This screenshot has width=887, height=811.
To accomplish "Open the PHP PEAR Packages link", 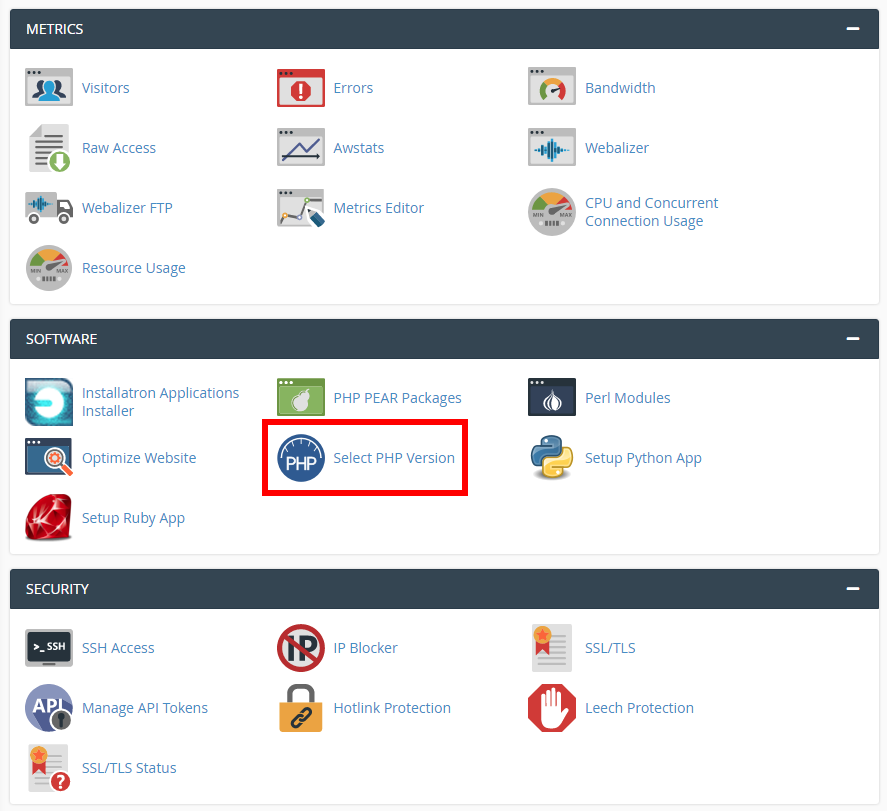I will [x=397, y=398].
